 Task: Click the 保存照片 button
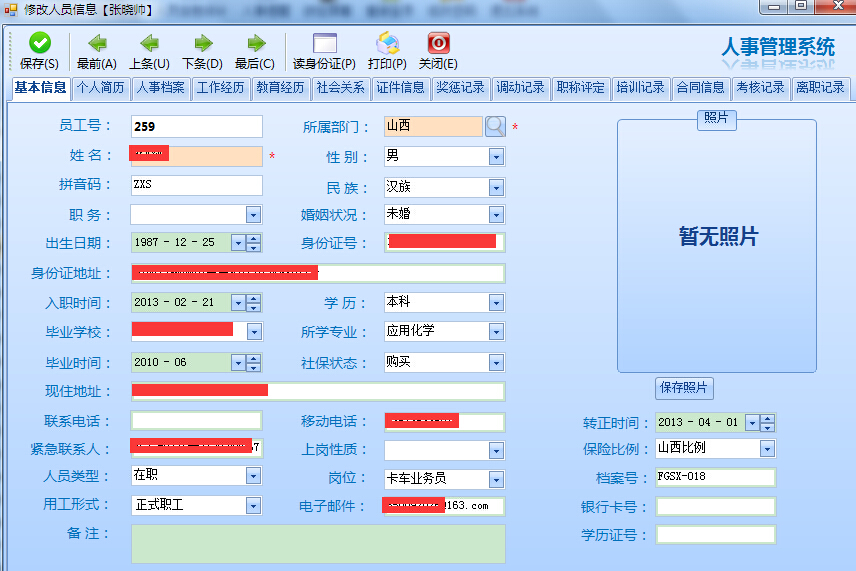tap(684, 388)
